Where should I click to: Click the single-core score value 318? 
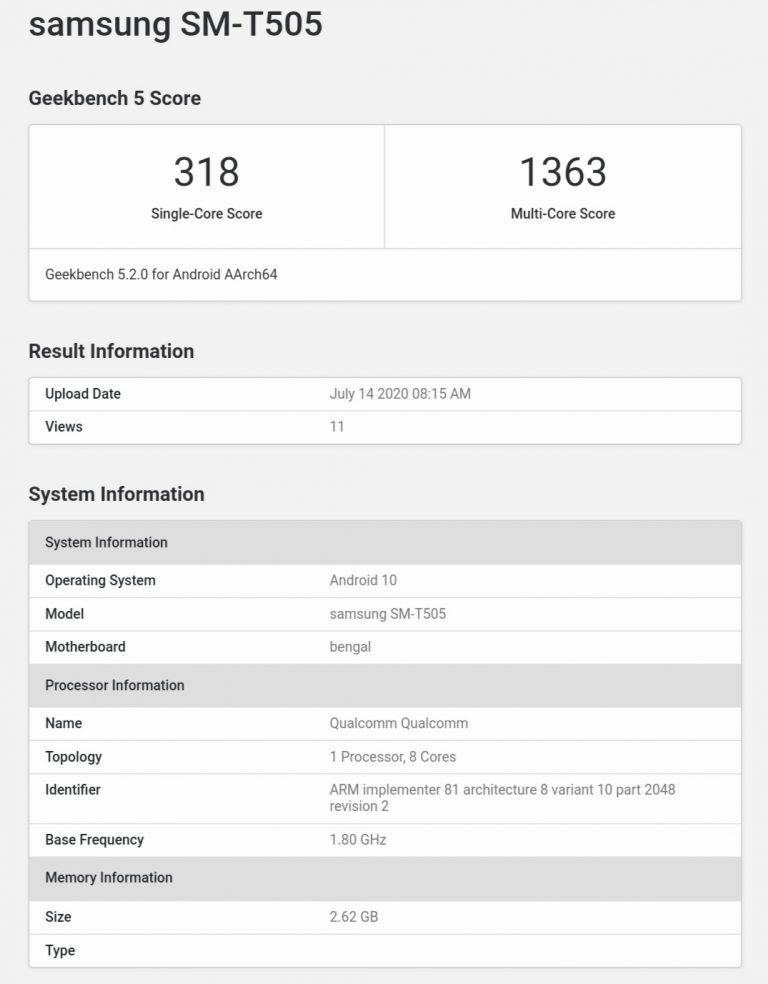click(x=206, y=171)
